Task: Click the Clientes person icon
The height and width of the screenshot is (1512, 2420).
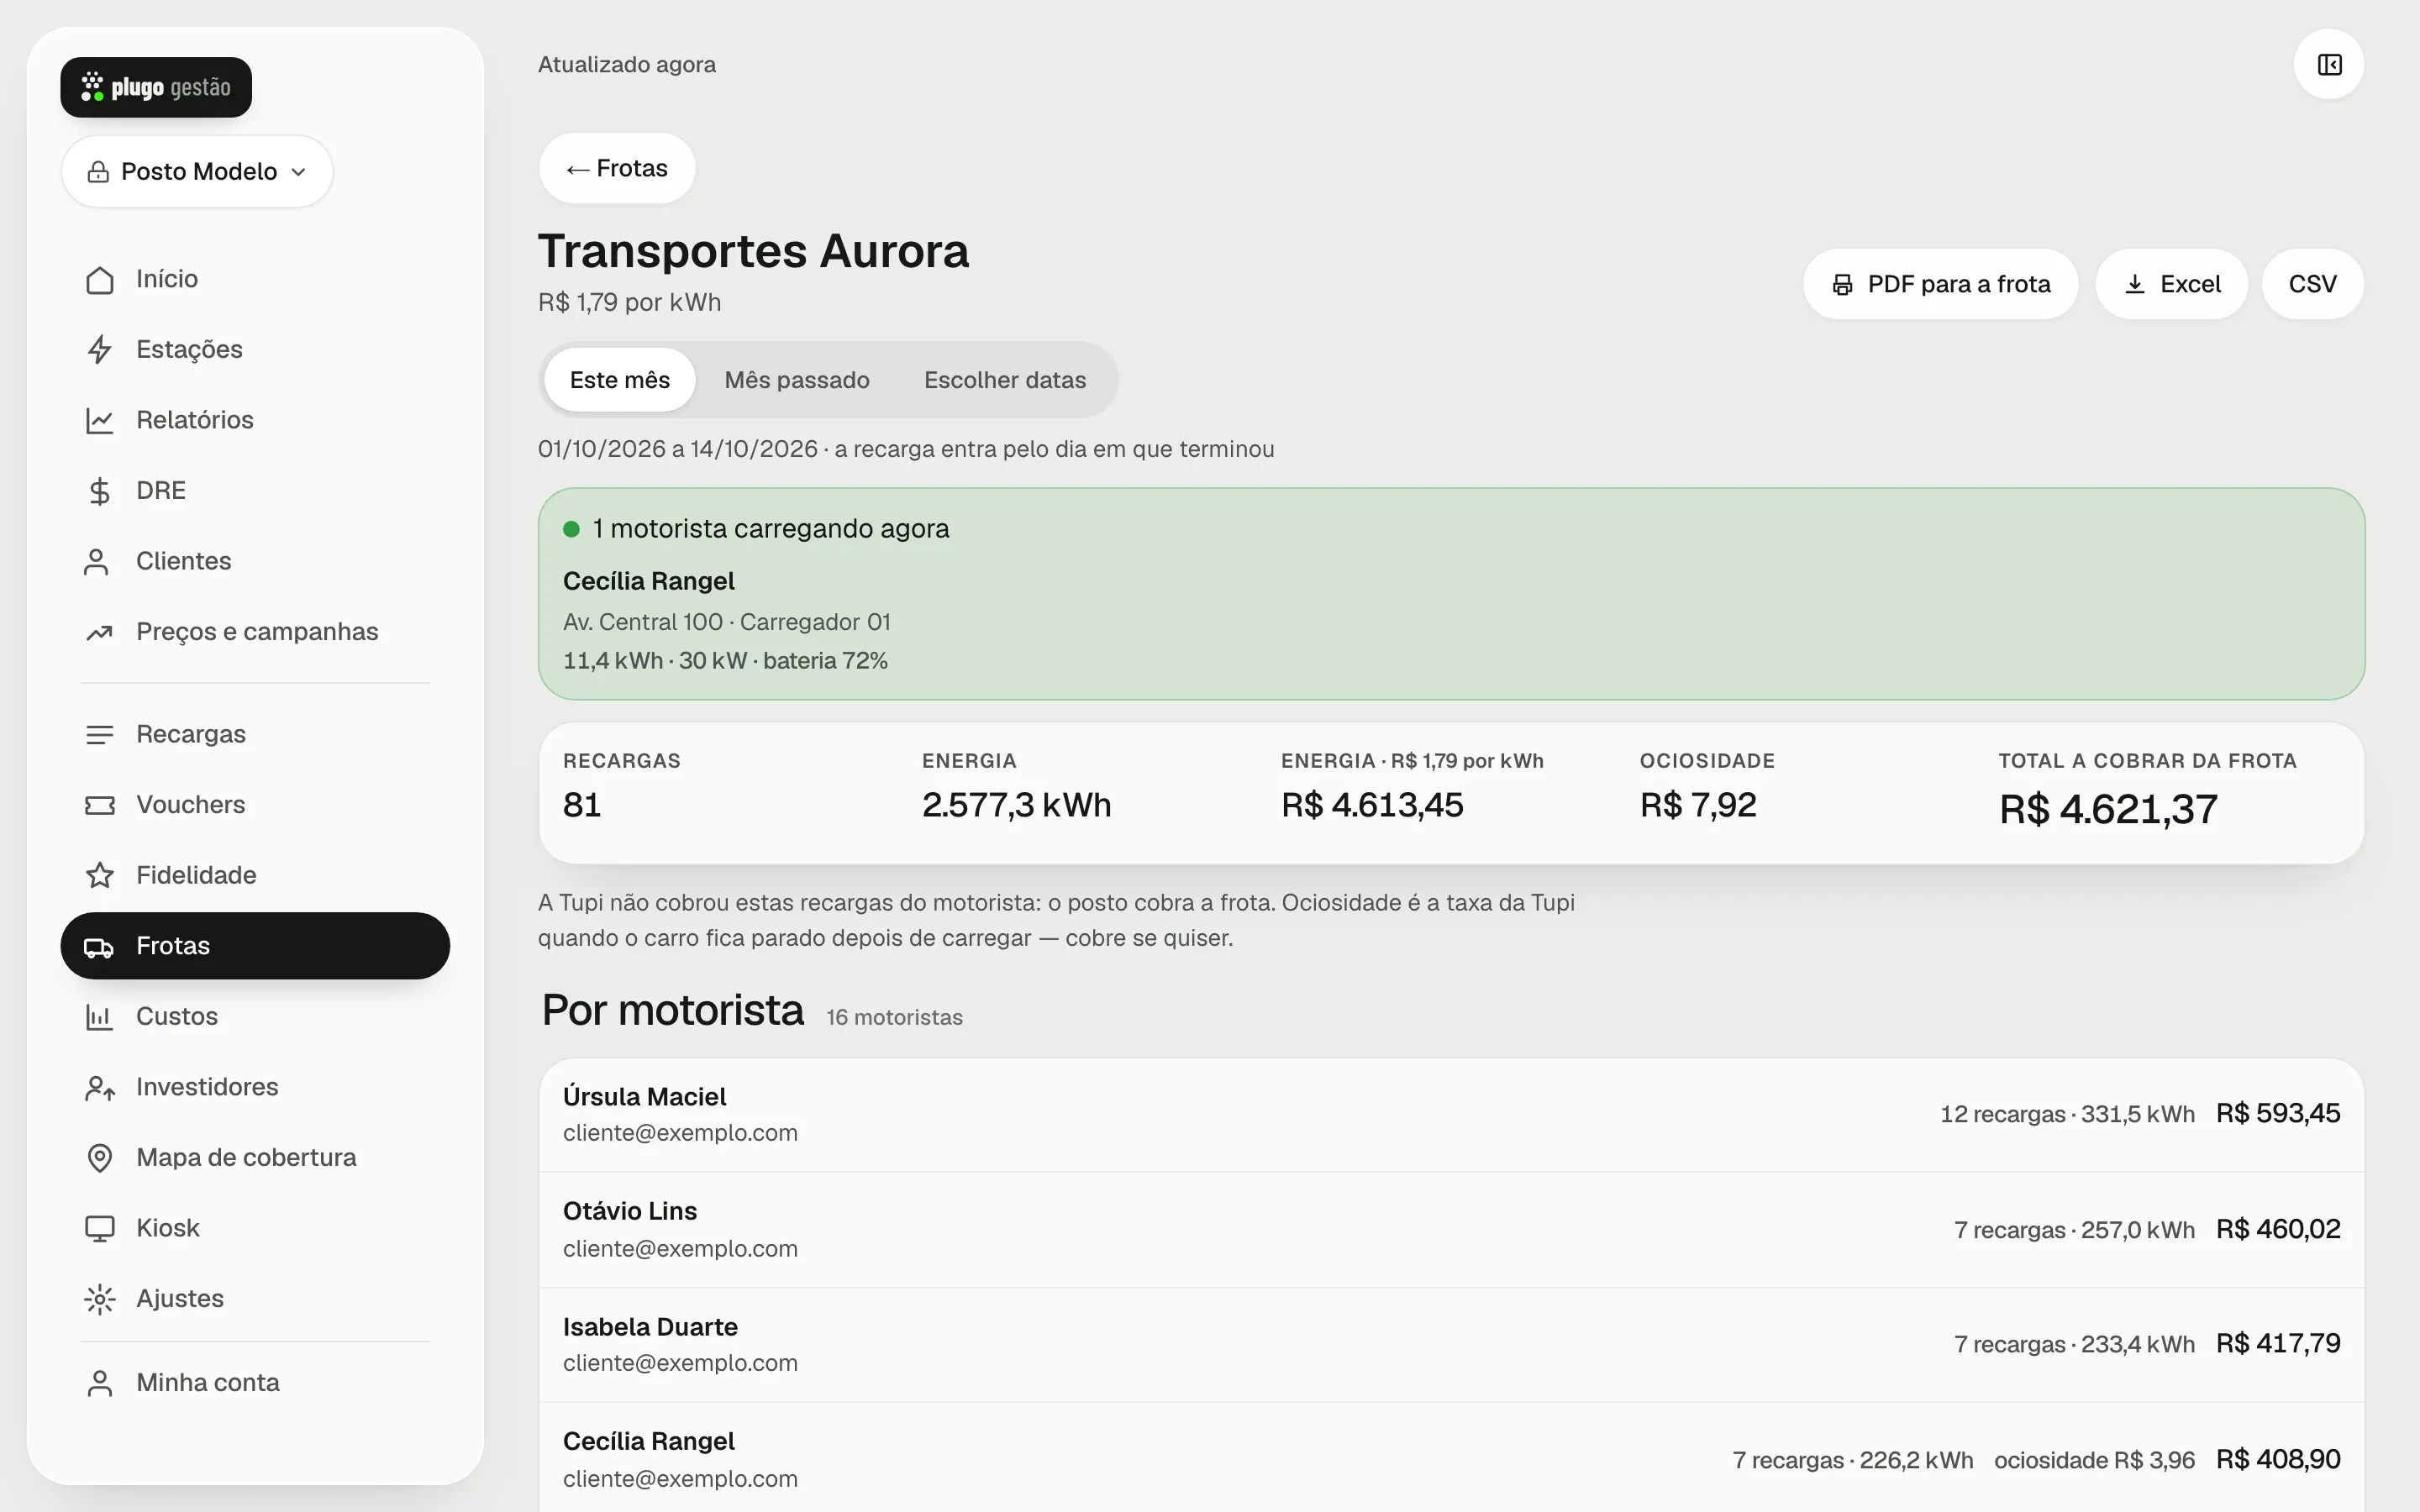Action: coord(97,562)
